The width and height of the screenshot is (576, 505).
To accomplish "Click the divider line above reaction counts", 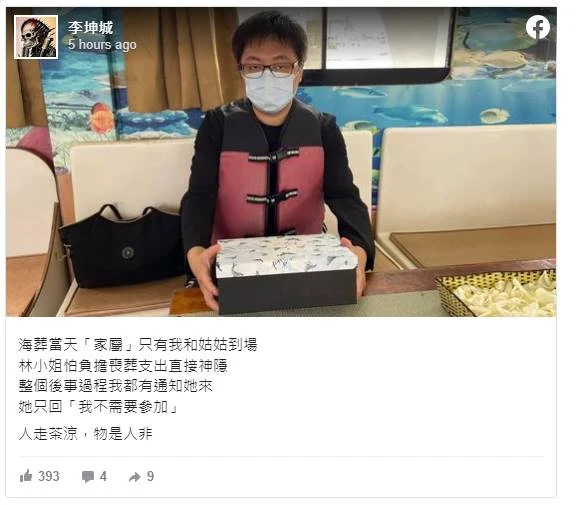I will pos(281,457).
